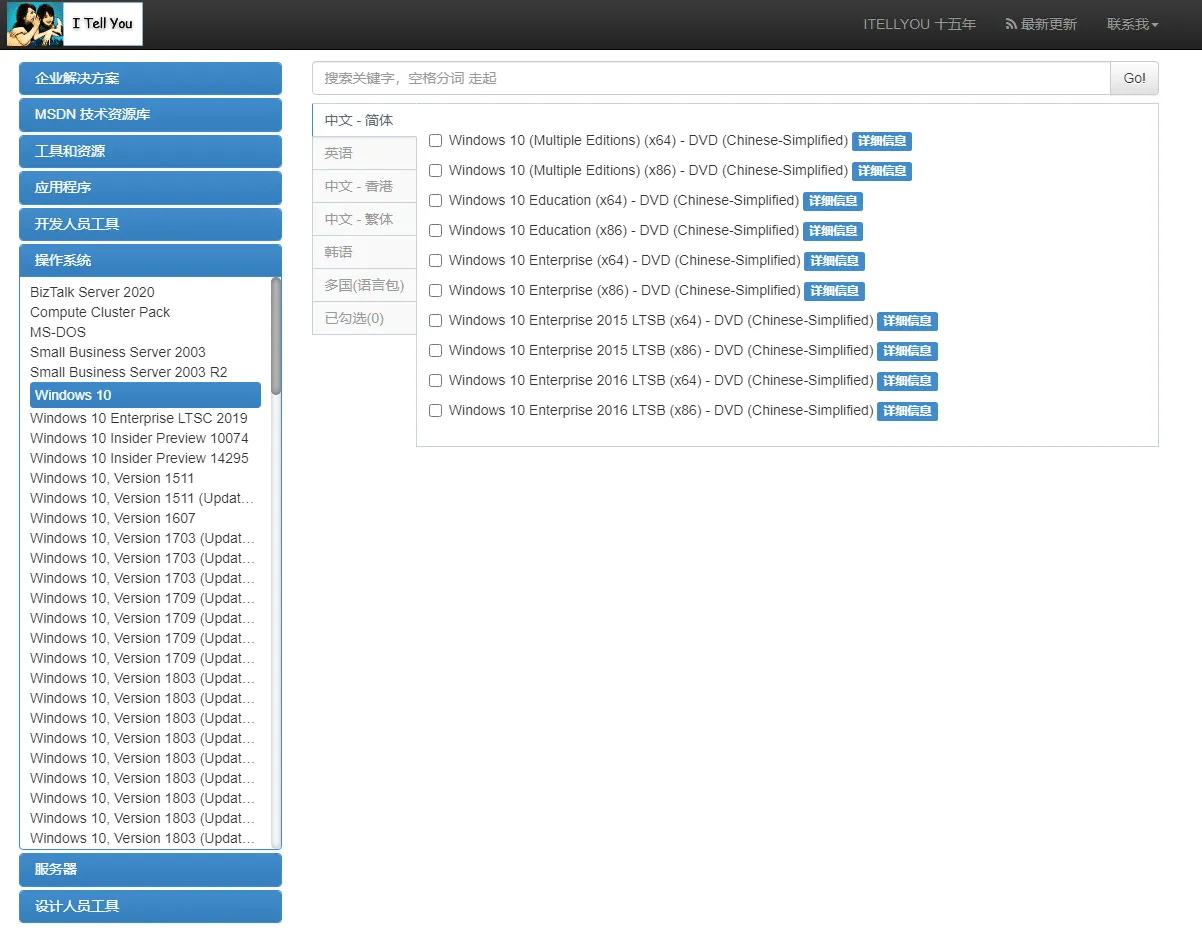Tick the Windows 10 Education (x64) checkbox
The image size is (1202, 935).
click(x=435, y=201)
